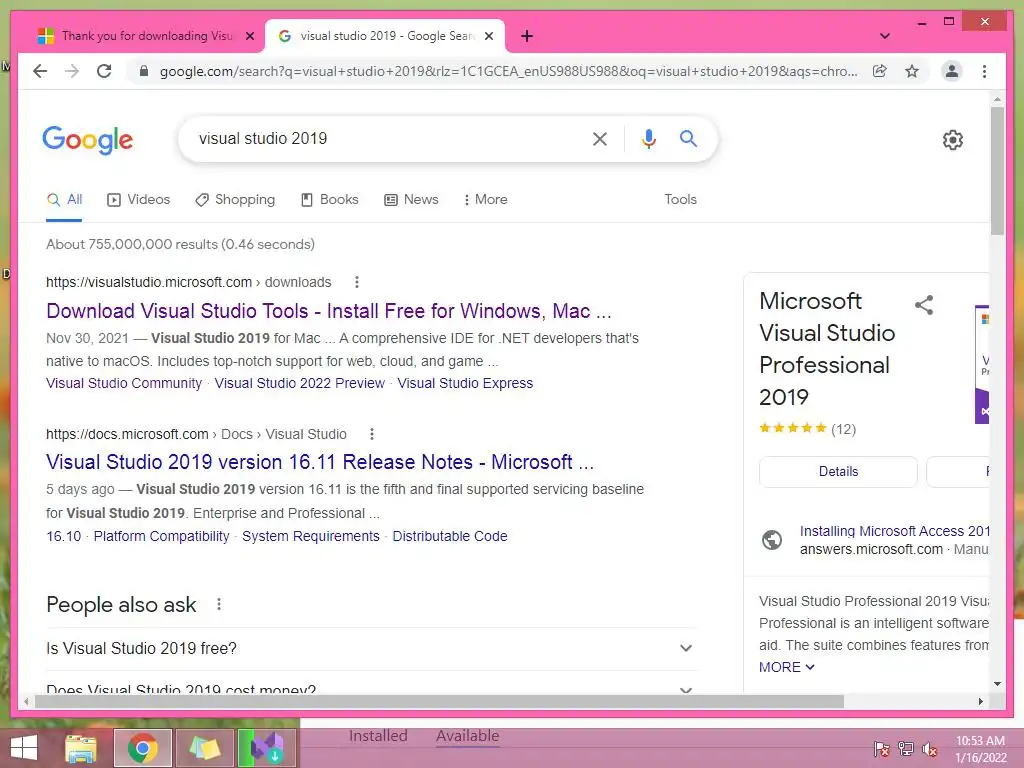Click the muted volume tray icon
Viewport: 1024px width, 768px height.
coord(929,748)
